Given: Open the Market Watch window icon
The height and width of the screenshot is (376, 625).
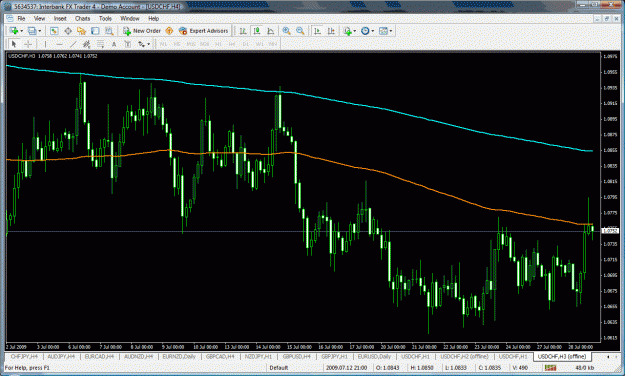Looking at the screenshot, I should [54, 31].
